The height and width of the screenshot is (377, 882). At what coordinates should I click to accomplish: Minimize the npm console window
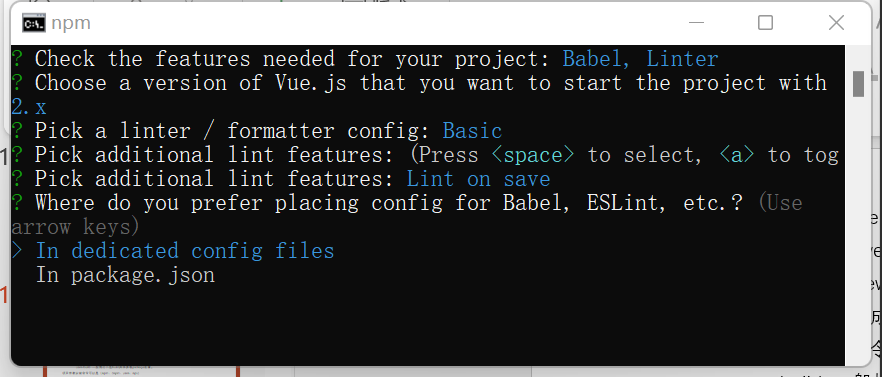point(696,23)
